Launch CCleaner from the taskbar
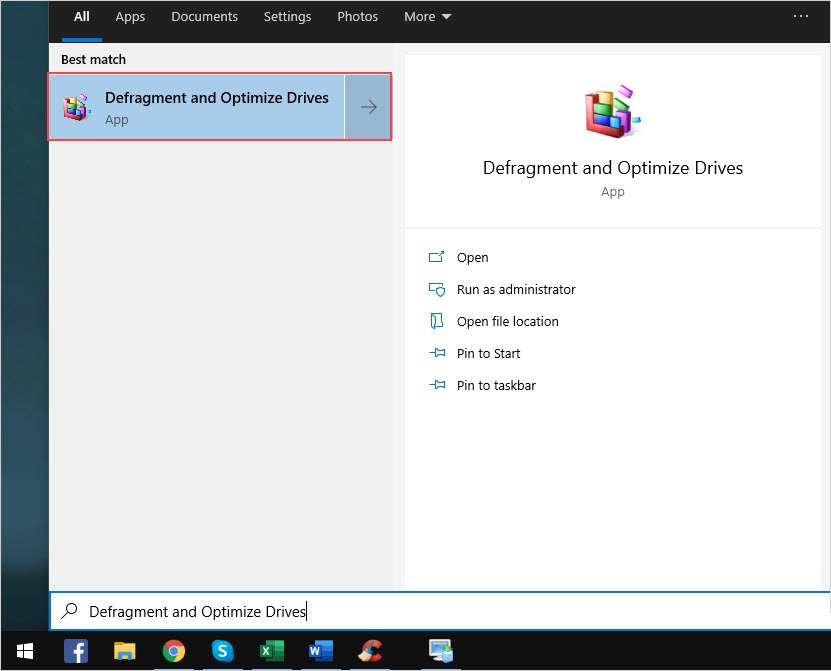Image resolution: width=831 pixels, height=671 pixels. 370,651
